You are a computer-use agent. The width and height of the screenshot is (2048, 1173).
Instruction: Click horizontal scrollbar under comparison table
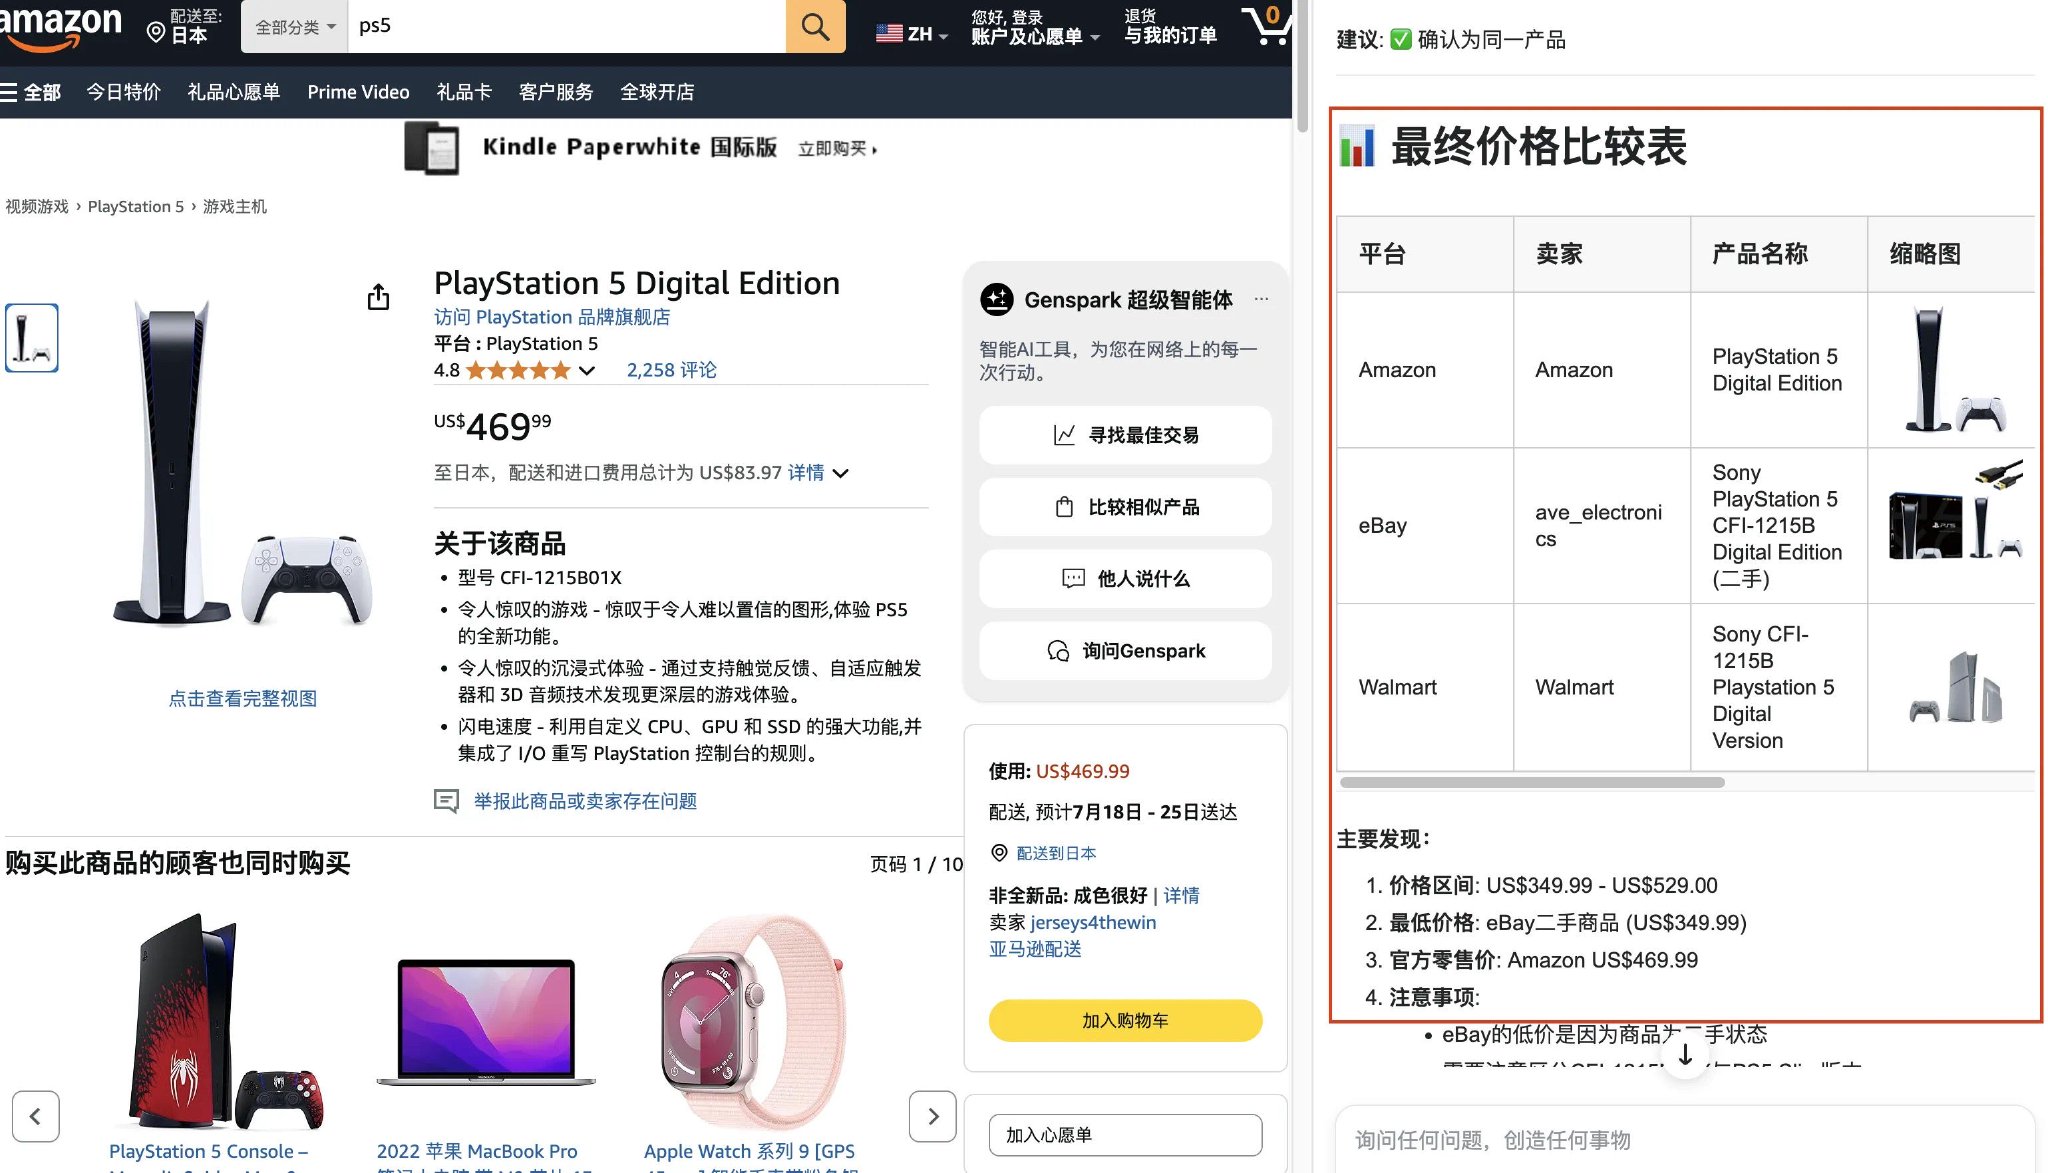point(1532,782)
